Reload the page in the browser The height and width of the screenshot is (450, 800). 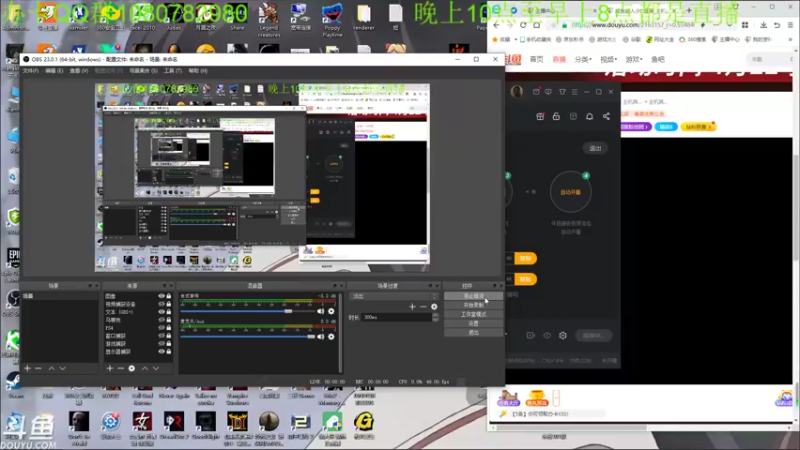point(523,24)
